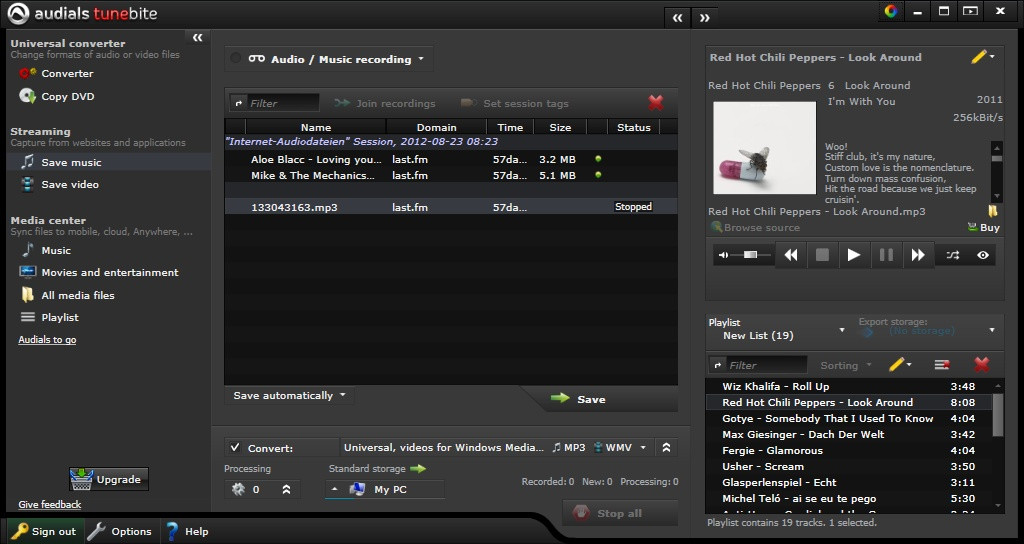Click the Upgrade button
1024x544 pixels.
pos(109,479)
